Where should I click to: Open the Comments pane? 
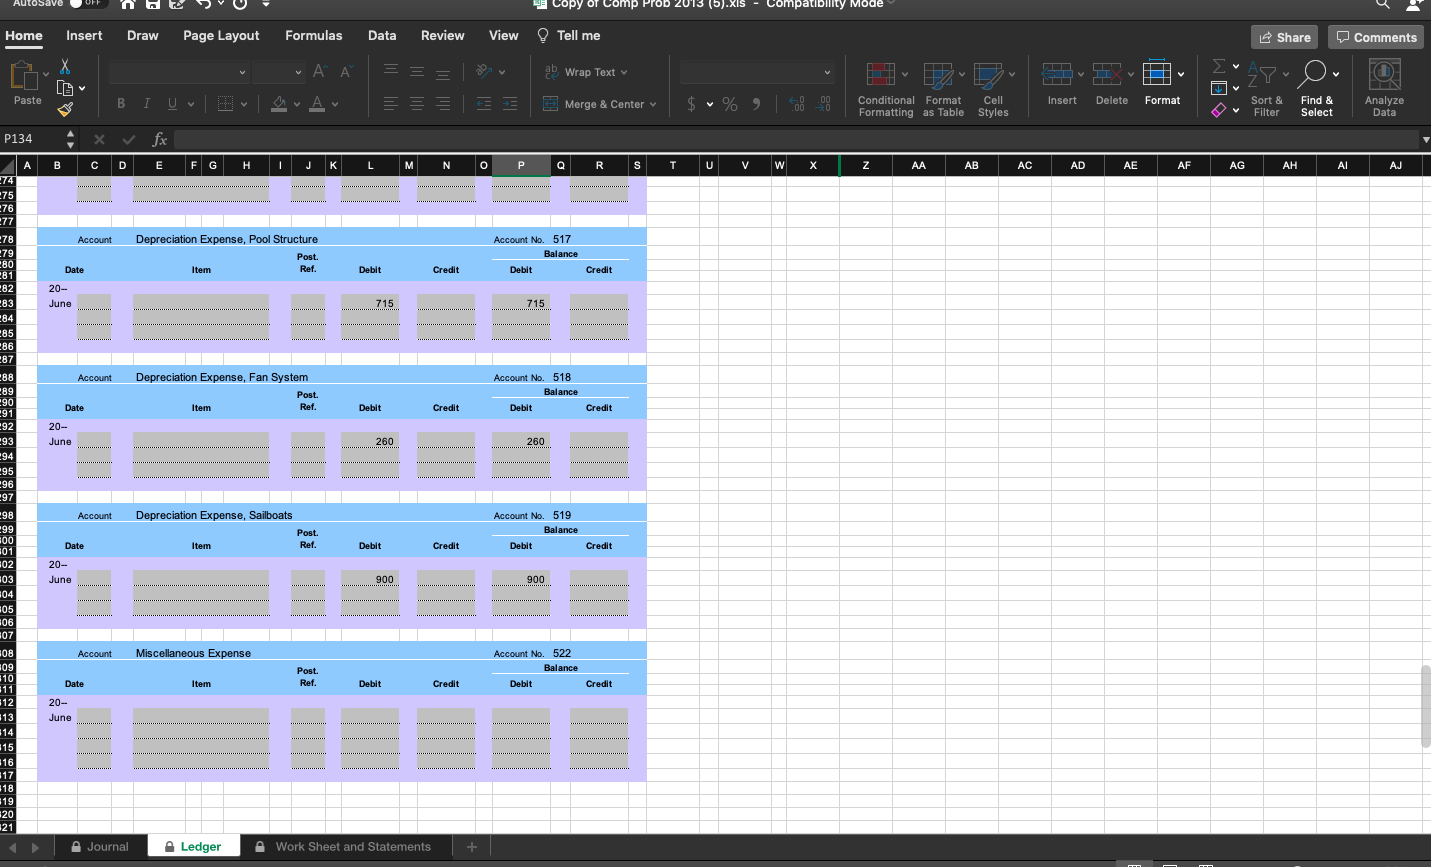[x=1376, y=37]
